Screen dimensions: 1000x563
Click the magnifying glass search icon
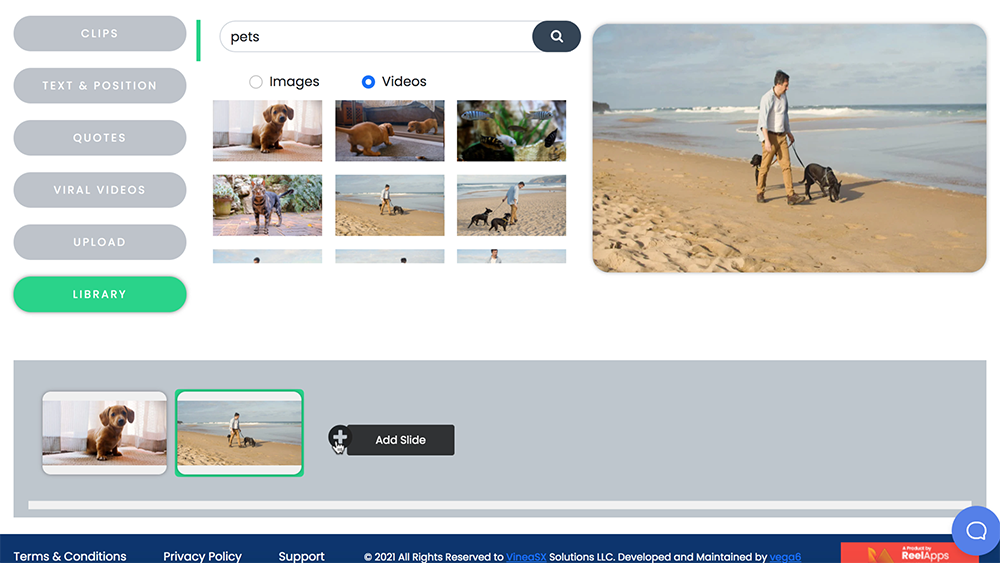pos(556,37)
